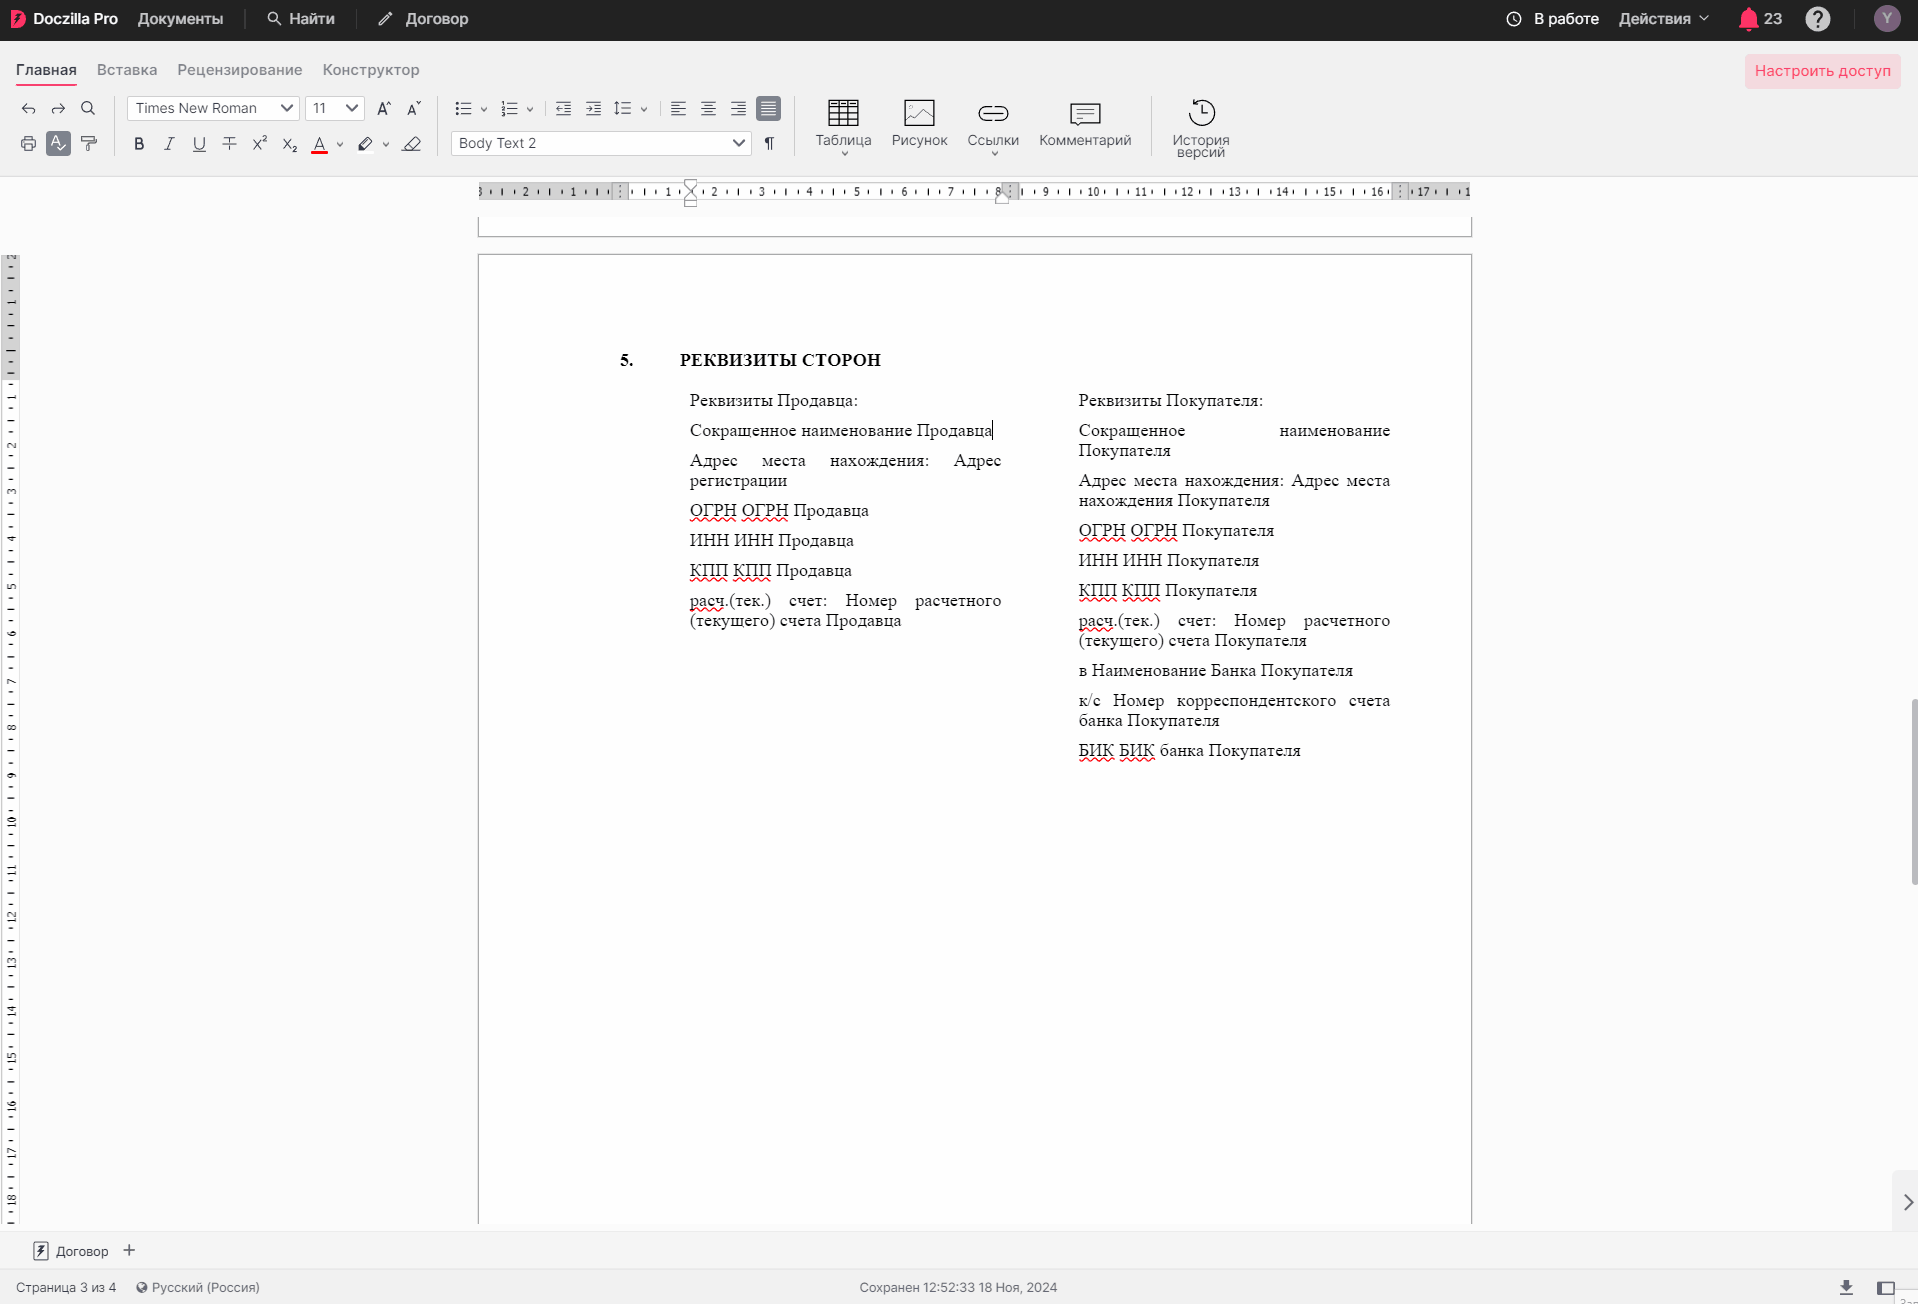Align text right
Image resolution: width=1918 pixels, height=1304 pixels.
pos(738,108)
